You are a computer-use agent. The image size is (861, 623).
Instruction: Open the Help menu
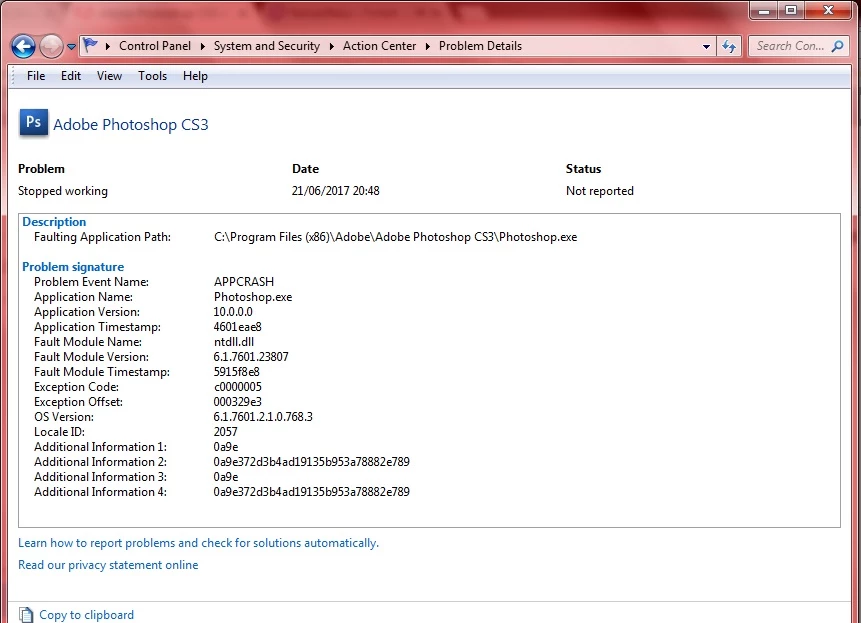pyautogui.click(x=195, y=76)
